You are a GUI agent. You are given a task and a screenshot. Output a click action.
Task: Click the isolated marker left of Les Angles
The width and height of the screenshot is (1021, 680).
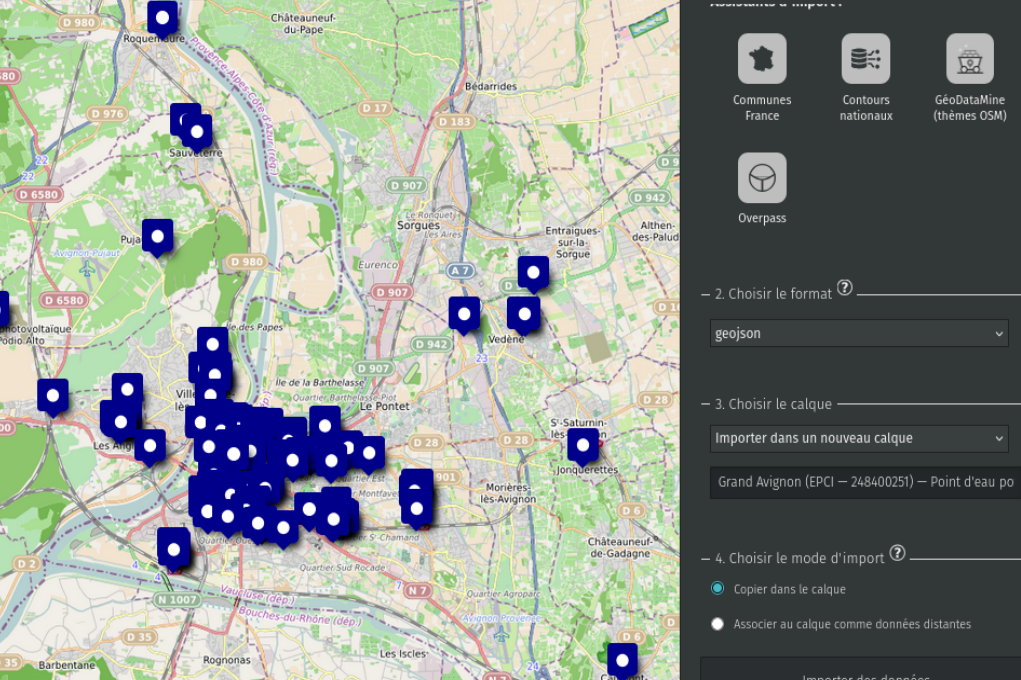tap(53, 395)
